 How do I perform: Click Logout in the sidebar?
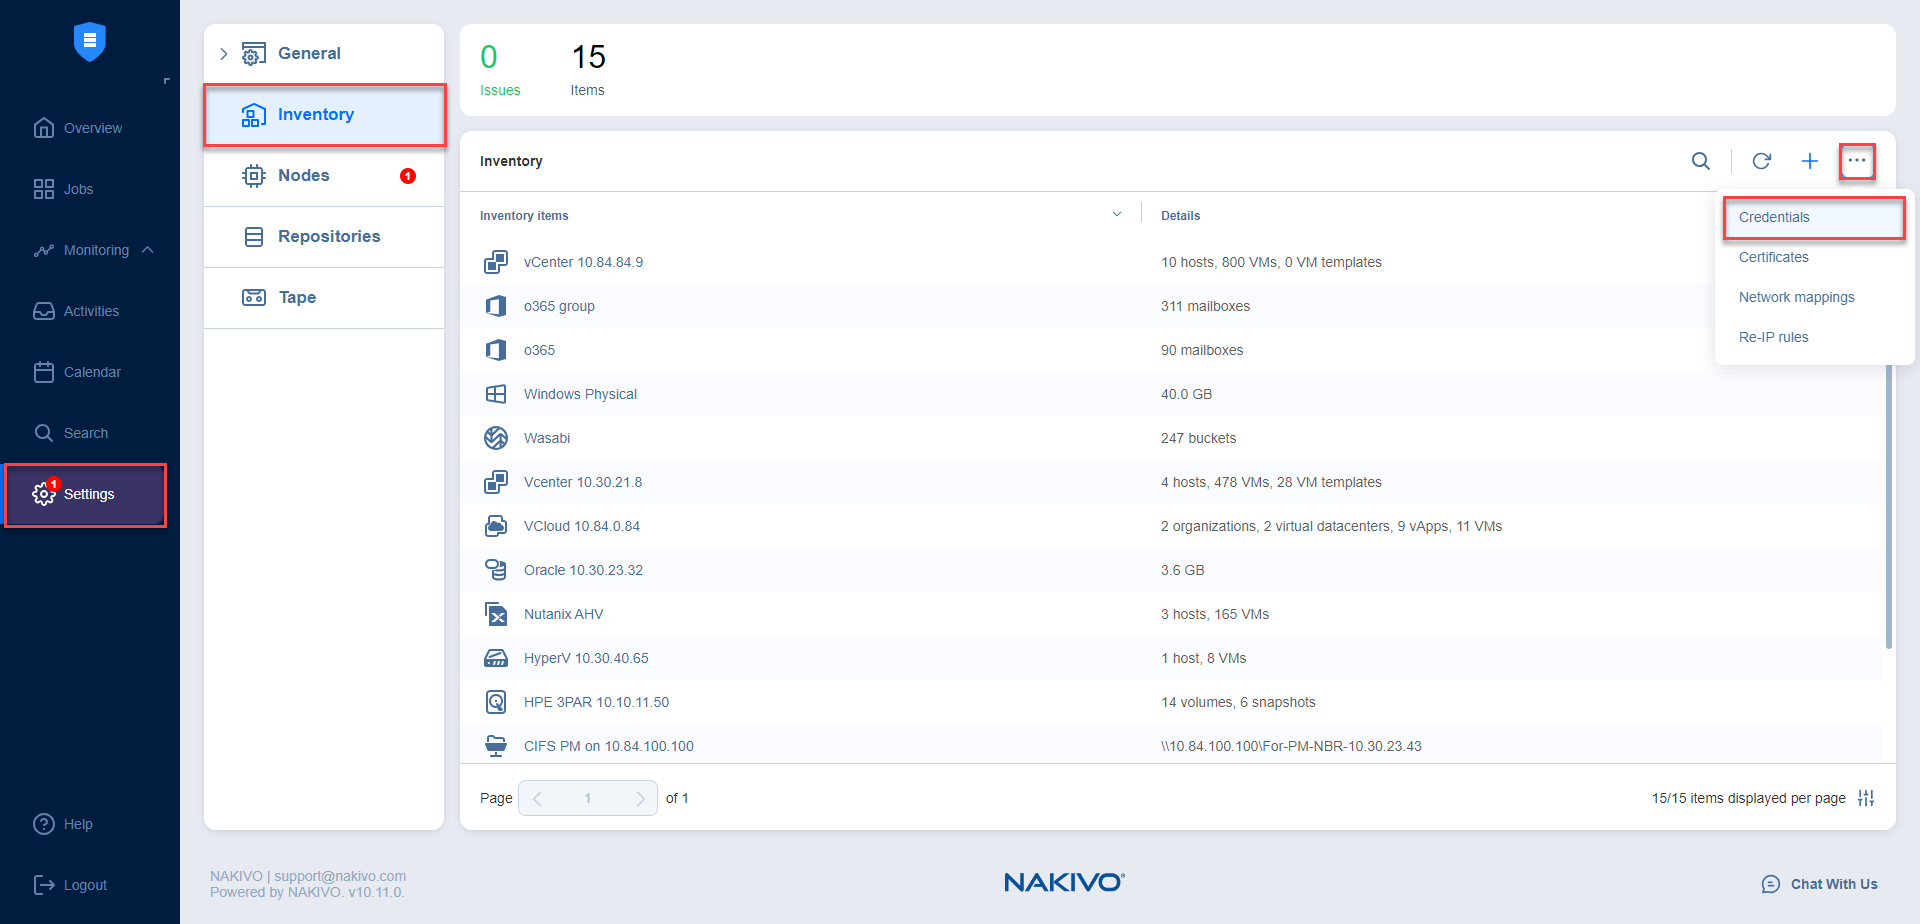84,885
